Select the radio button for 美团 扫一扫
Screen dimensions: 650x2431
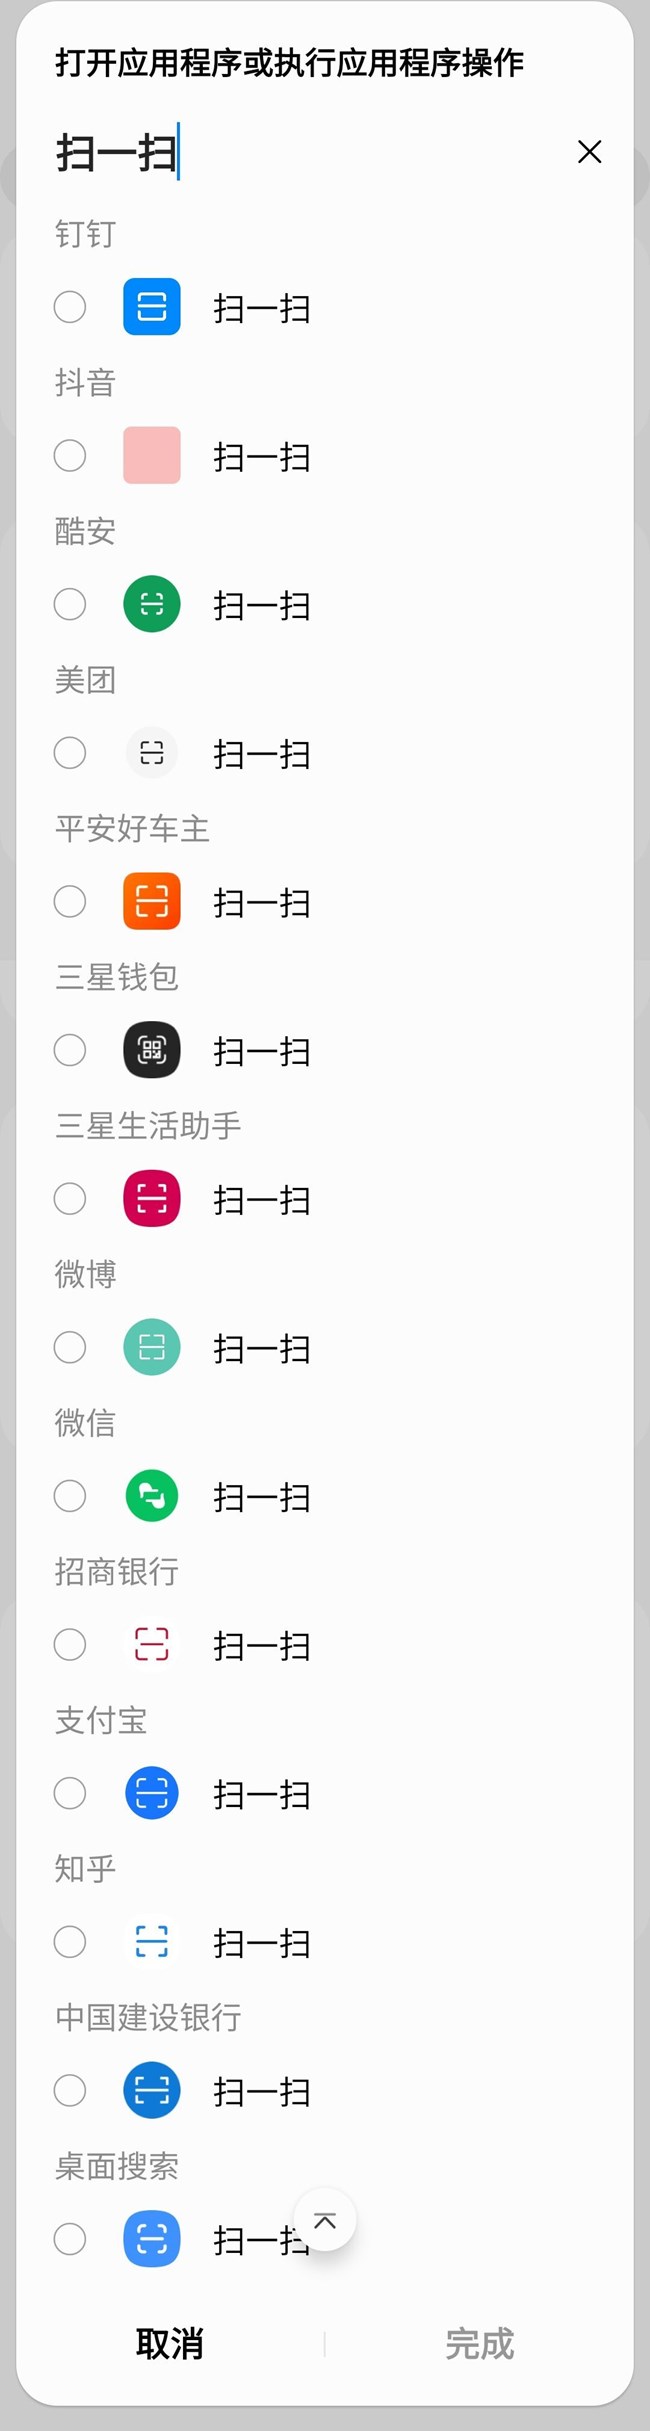tap(70, 753)
